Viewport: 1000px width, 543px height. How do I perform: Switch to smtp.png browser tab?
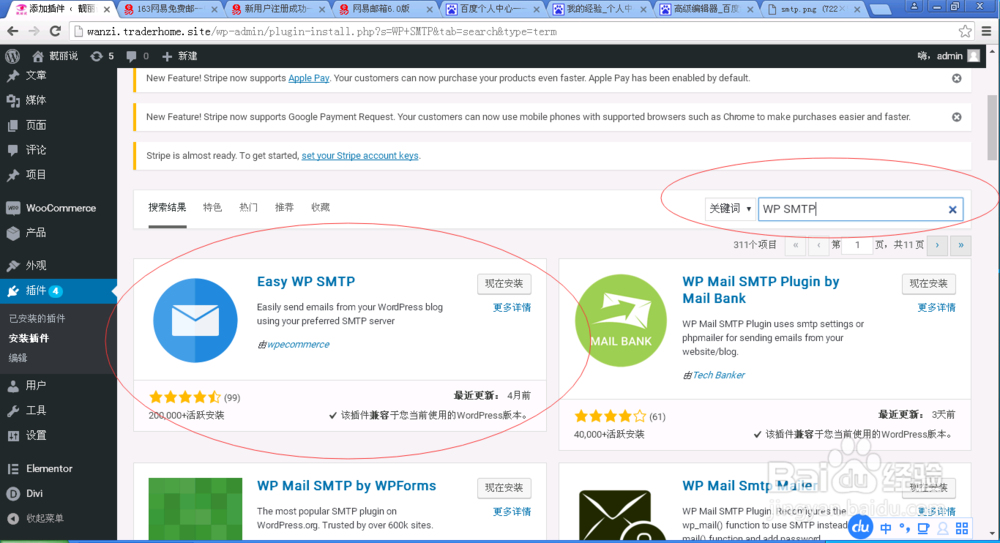click(814, 9)
